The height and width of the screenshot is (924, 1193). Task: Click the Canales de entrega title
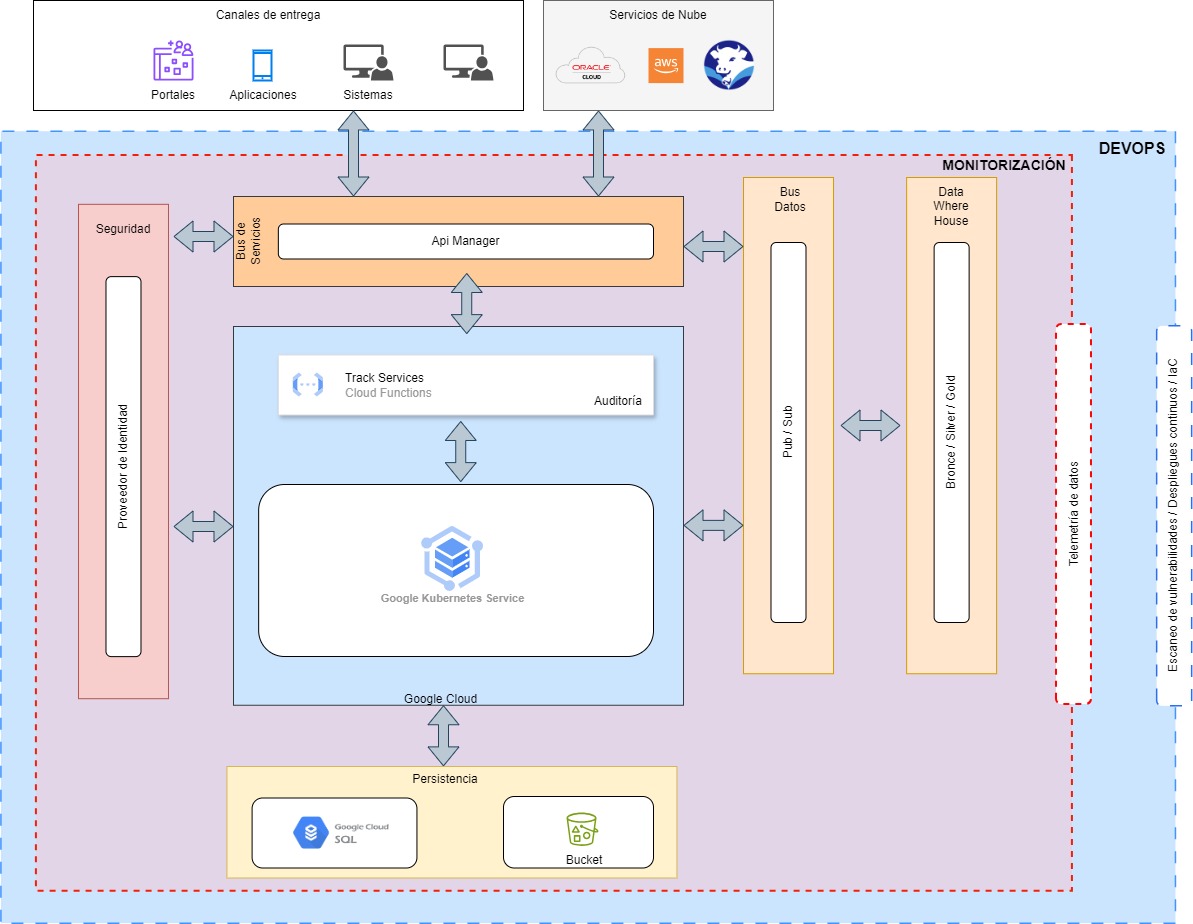(x=268, y=14)
